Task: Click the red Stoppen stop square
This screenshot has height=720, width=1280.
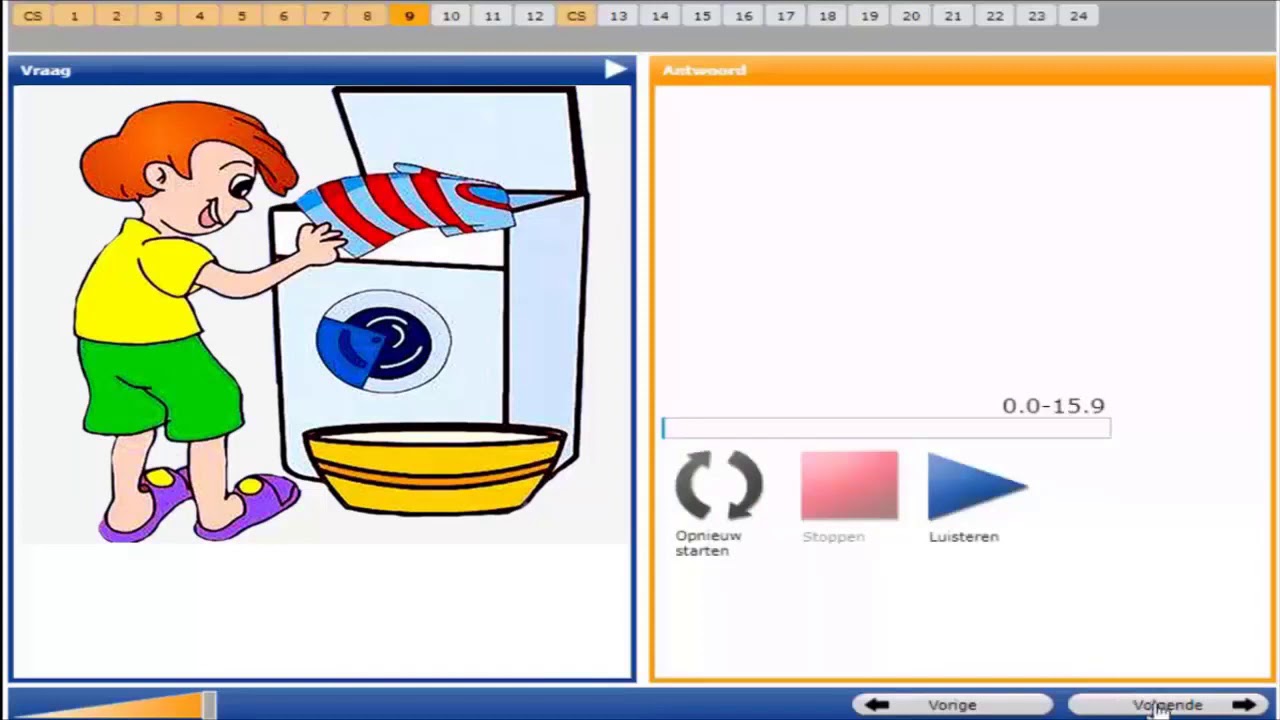Action: tap(849, 486)
